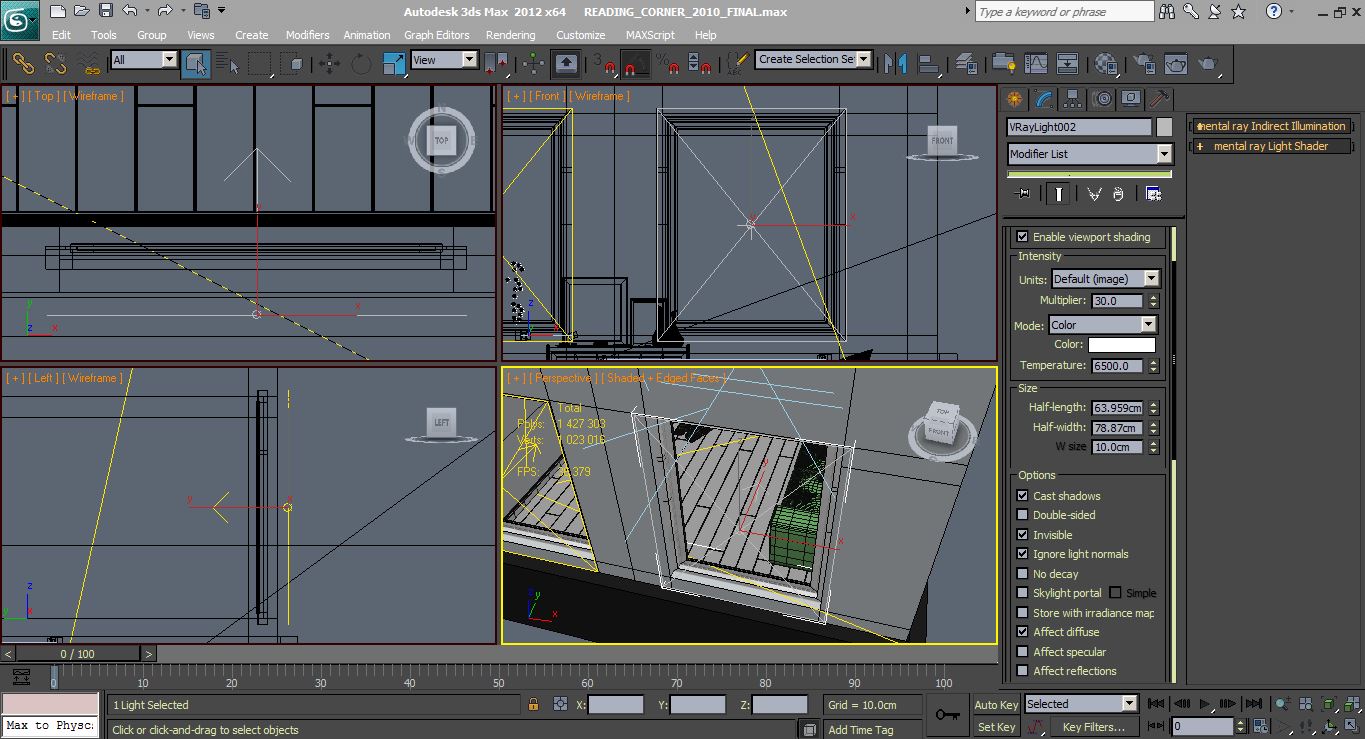Click the Bind to Space Warp tool
Image resolution: width=1365 pixels, height=739 pixels.
(x=90, y=64)
